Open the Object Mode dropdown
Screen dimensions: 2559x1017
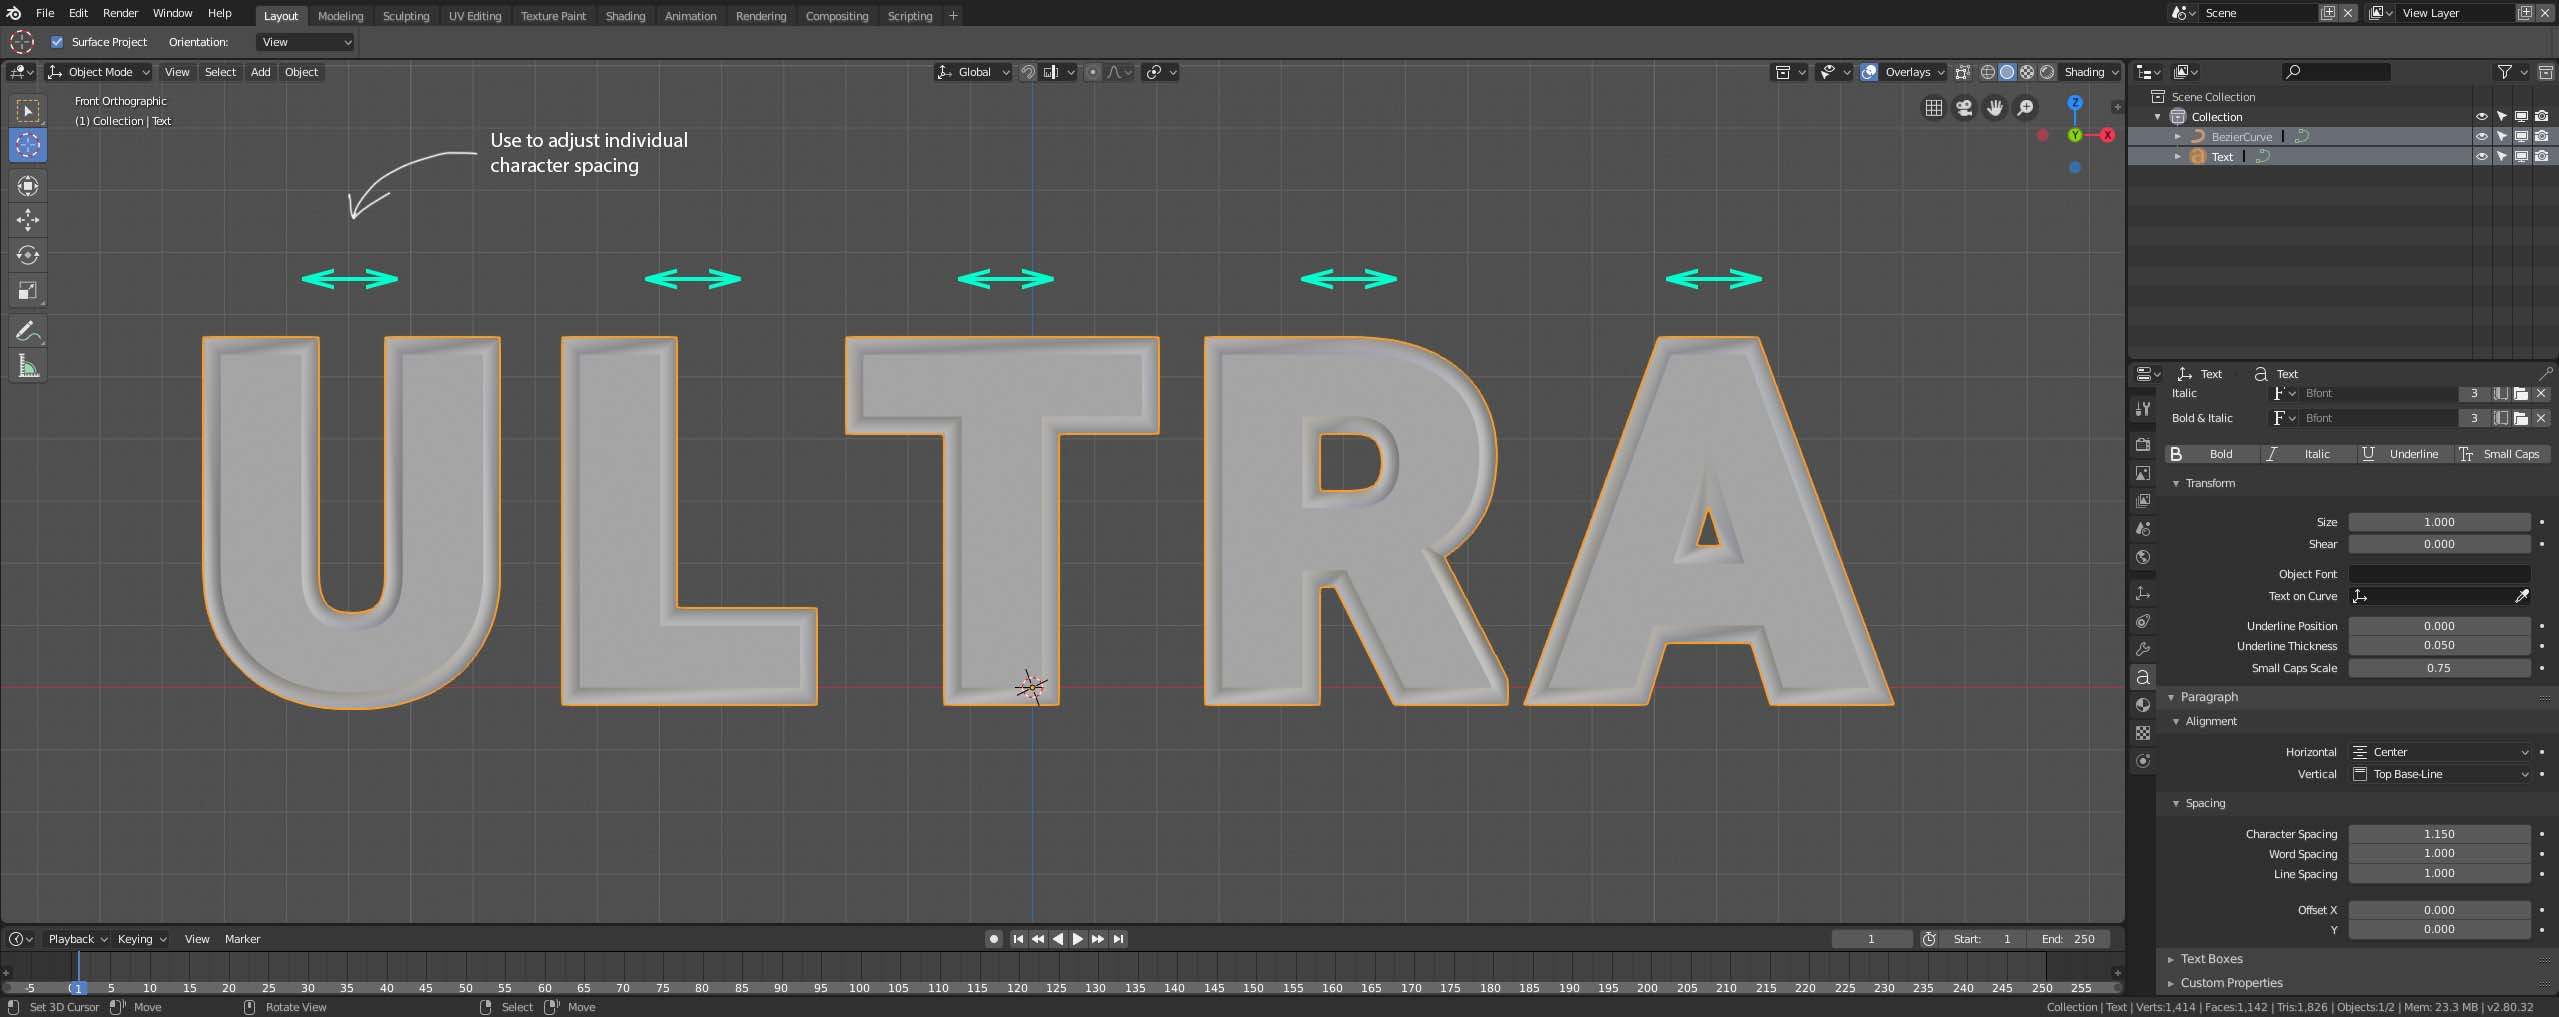click(x=99, y=72)
